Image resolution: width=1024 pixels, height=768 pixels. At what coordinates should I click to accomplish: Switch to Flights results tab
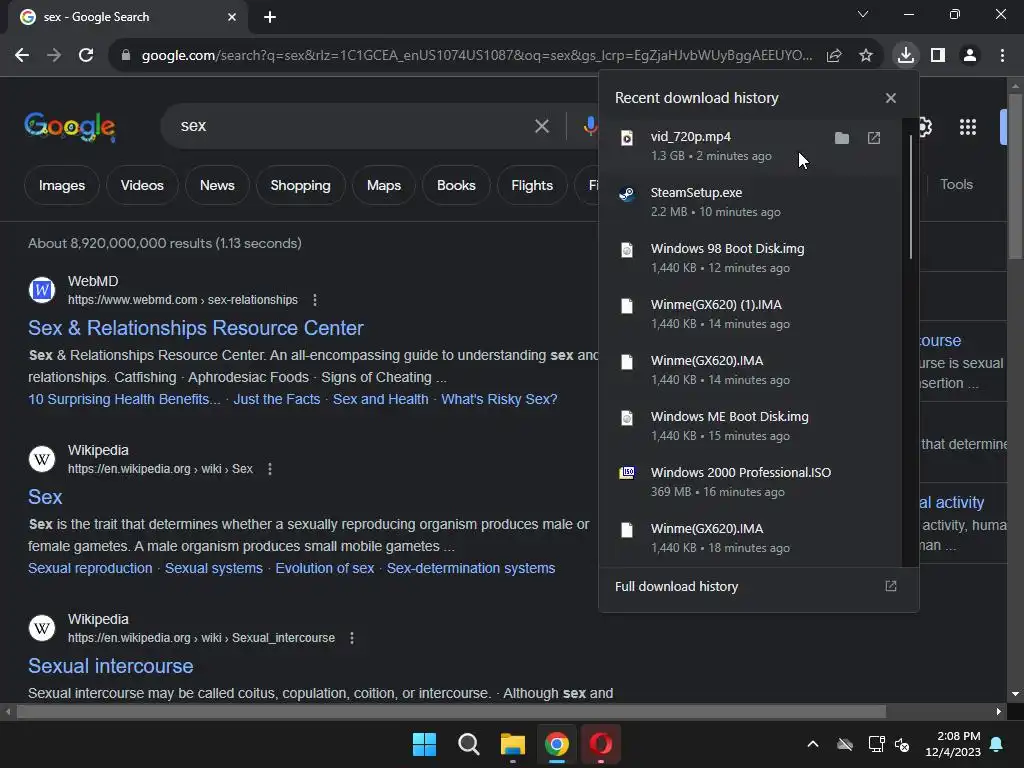tap(532, 185)
